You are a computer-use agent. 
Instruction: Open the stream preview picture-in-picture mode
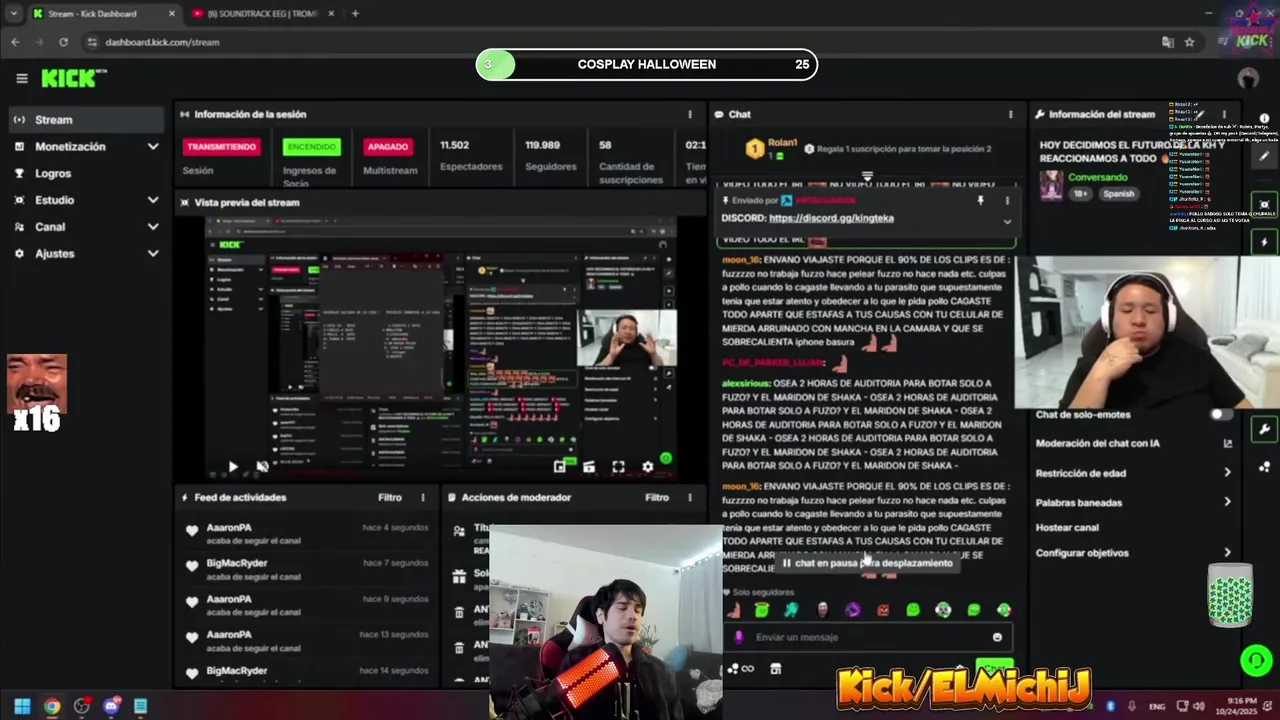click(x=559, y=467)
